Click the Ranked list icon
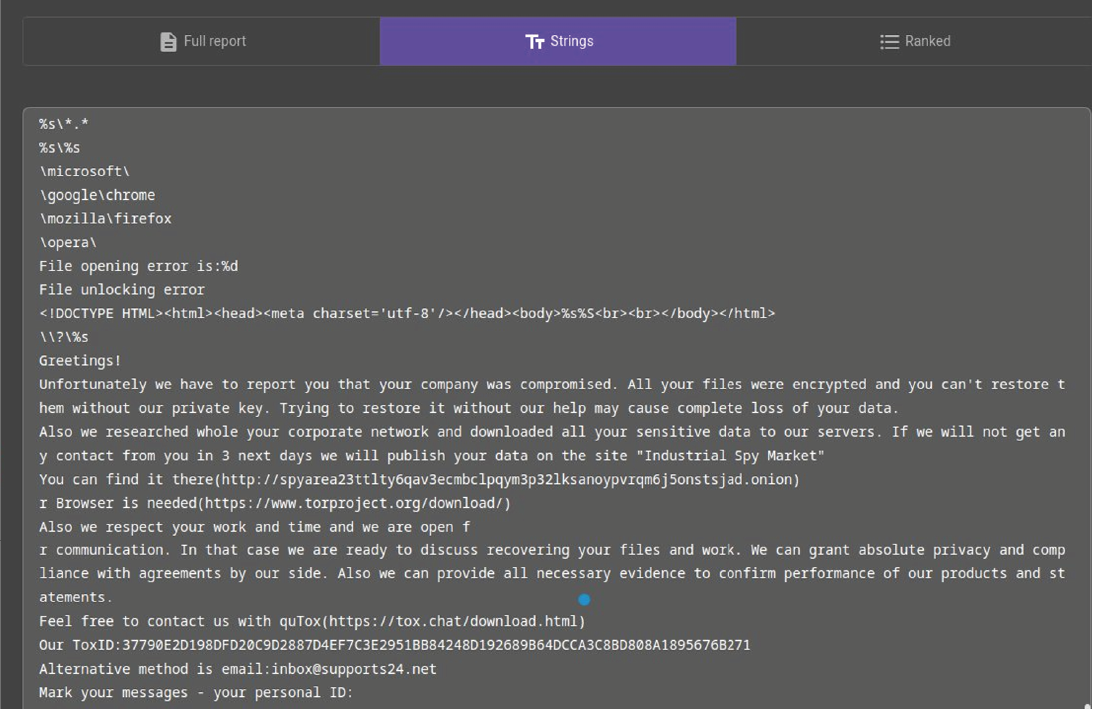1094x710 pixels. click(x=889, y=42)
